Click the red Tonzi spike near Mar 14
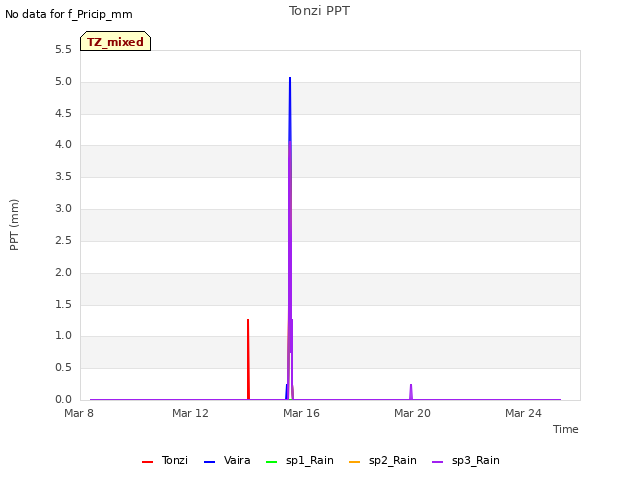This screenshot has height=480, width=640. click(x=248, y=359)
